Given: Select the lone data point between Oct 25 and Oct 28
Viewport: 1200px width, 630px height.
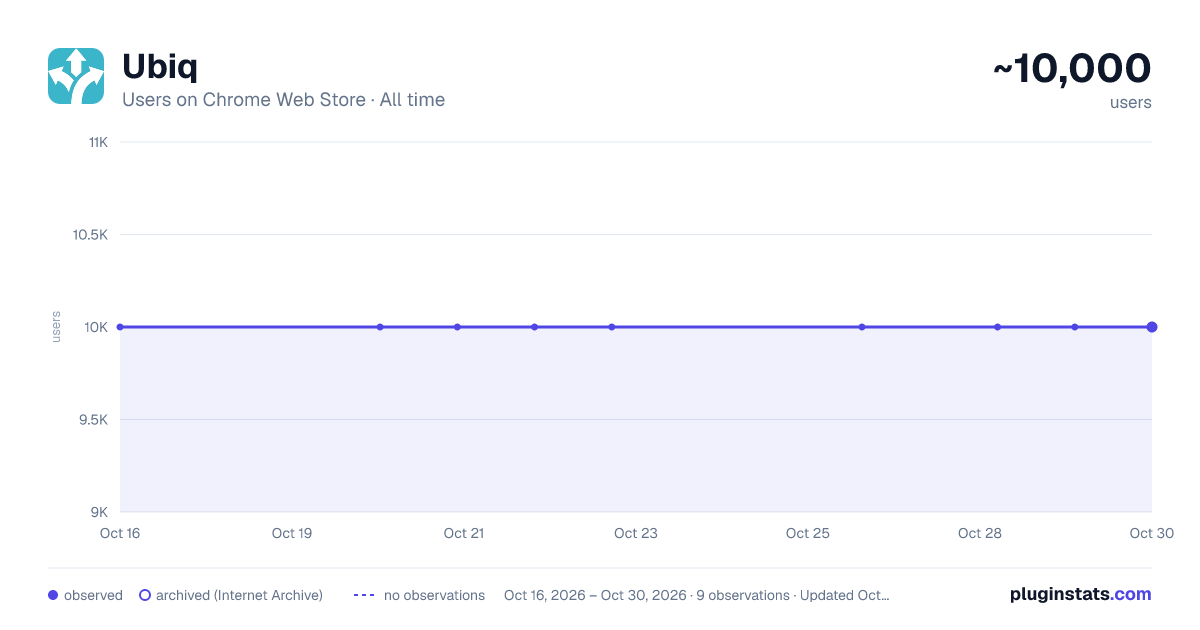Looking at the screenshot, I should tap(862, 327).
